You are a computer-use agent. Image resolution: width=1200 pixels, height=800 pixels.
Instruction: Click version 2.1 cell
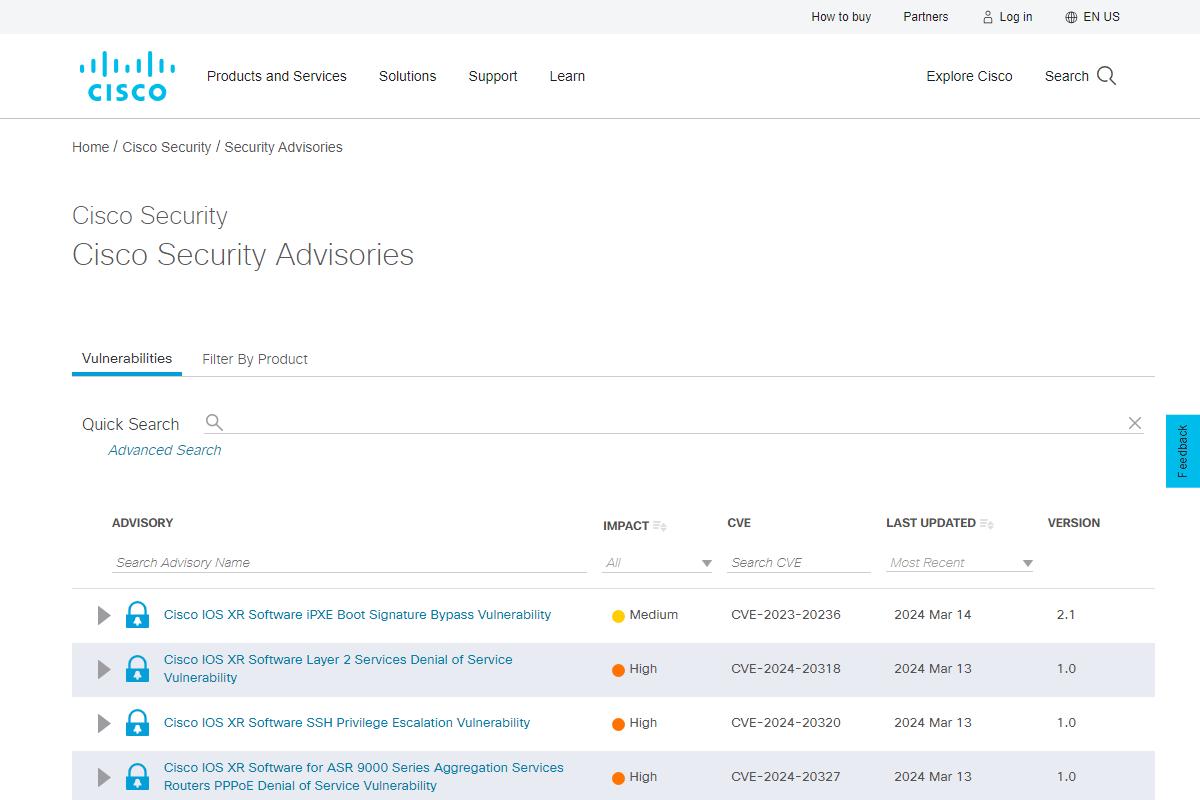point(1066,615)
